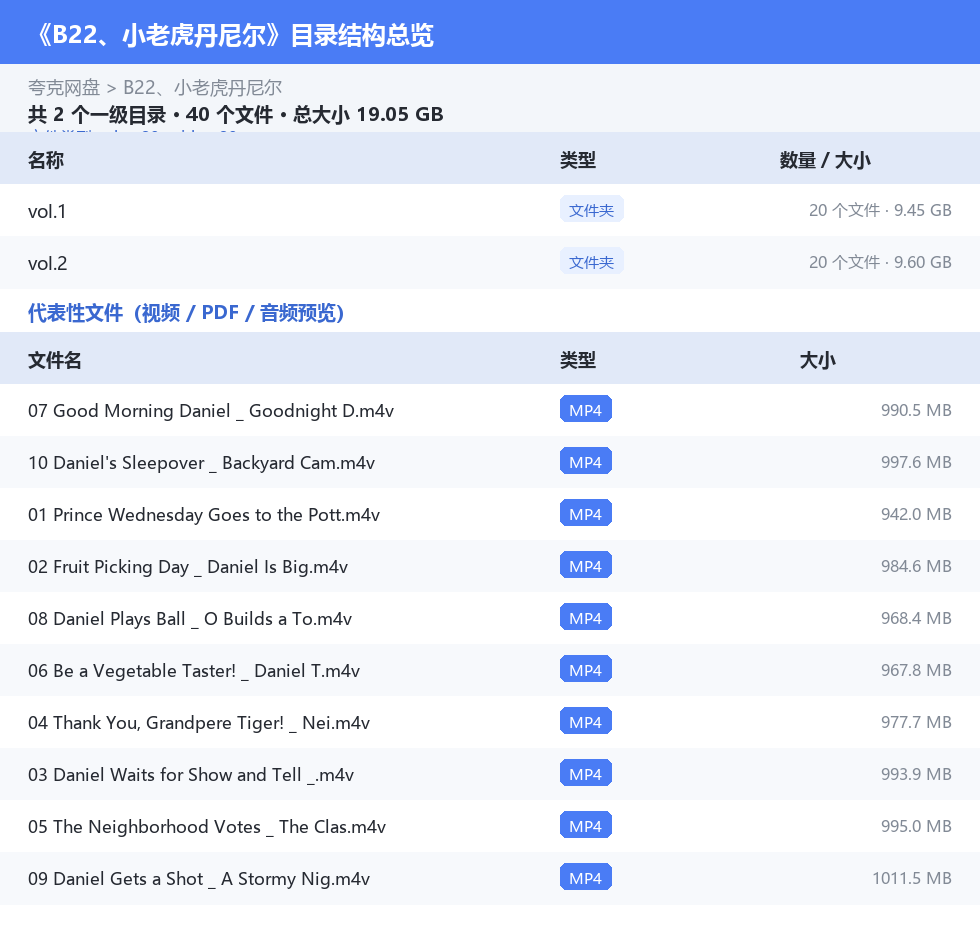This screenshot has height=936, width=980.
Task: Click the '代表性文件' section heading
Action: [x=186, y=312]
